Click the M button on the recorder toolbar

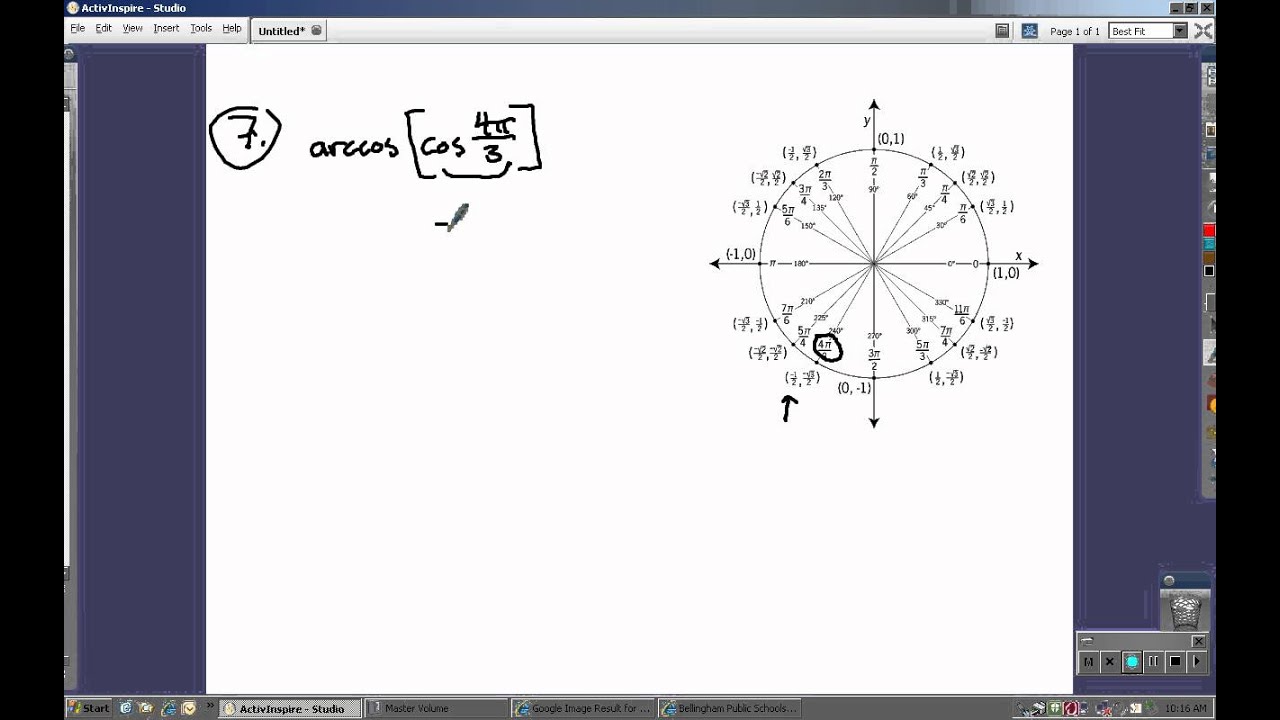click(1088, 661)
